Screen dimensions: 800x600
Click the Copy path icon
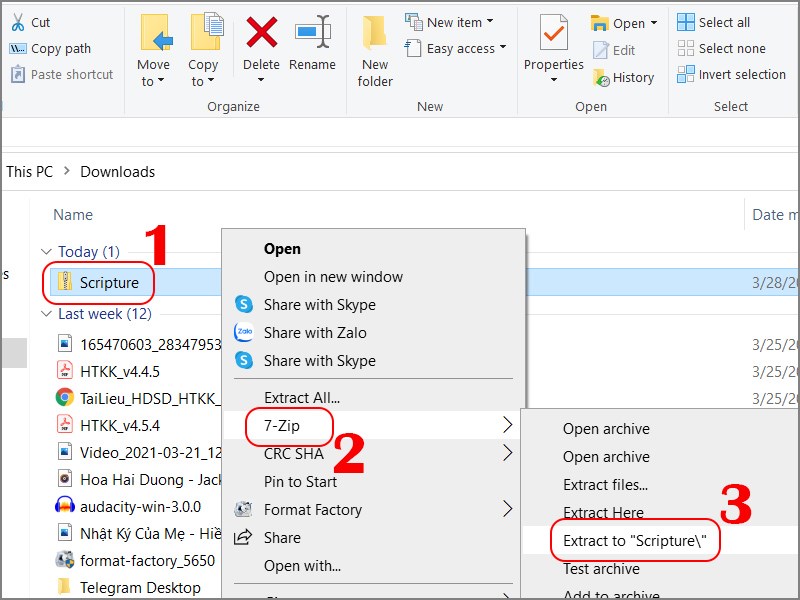click(x=18, y=48)
